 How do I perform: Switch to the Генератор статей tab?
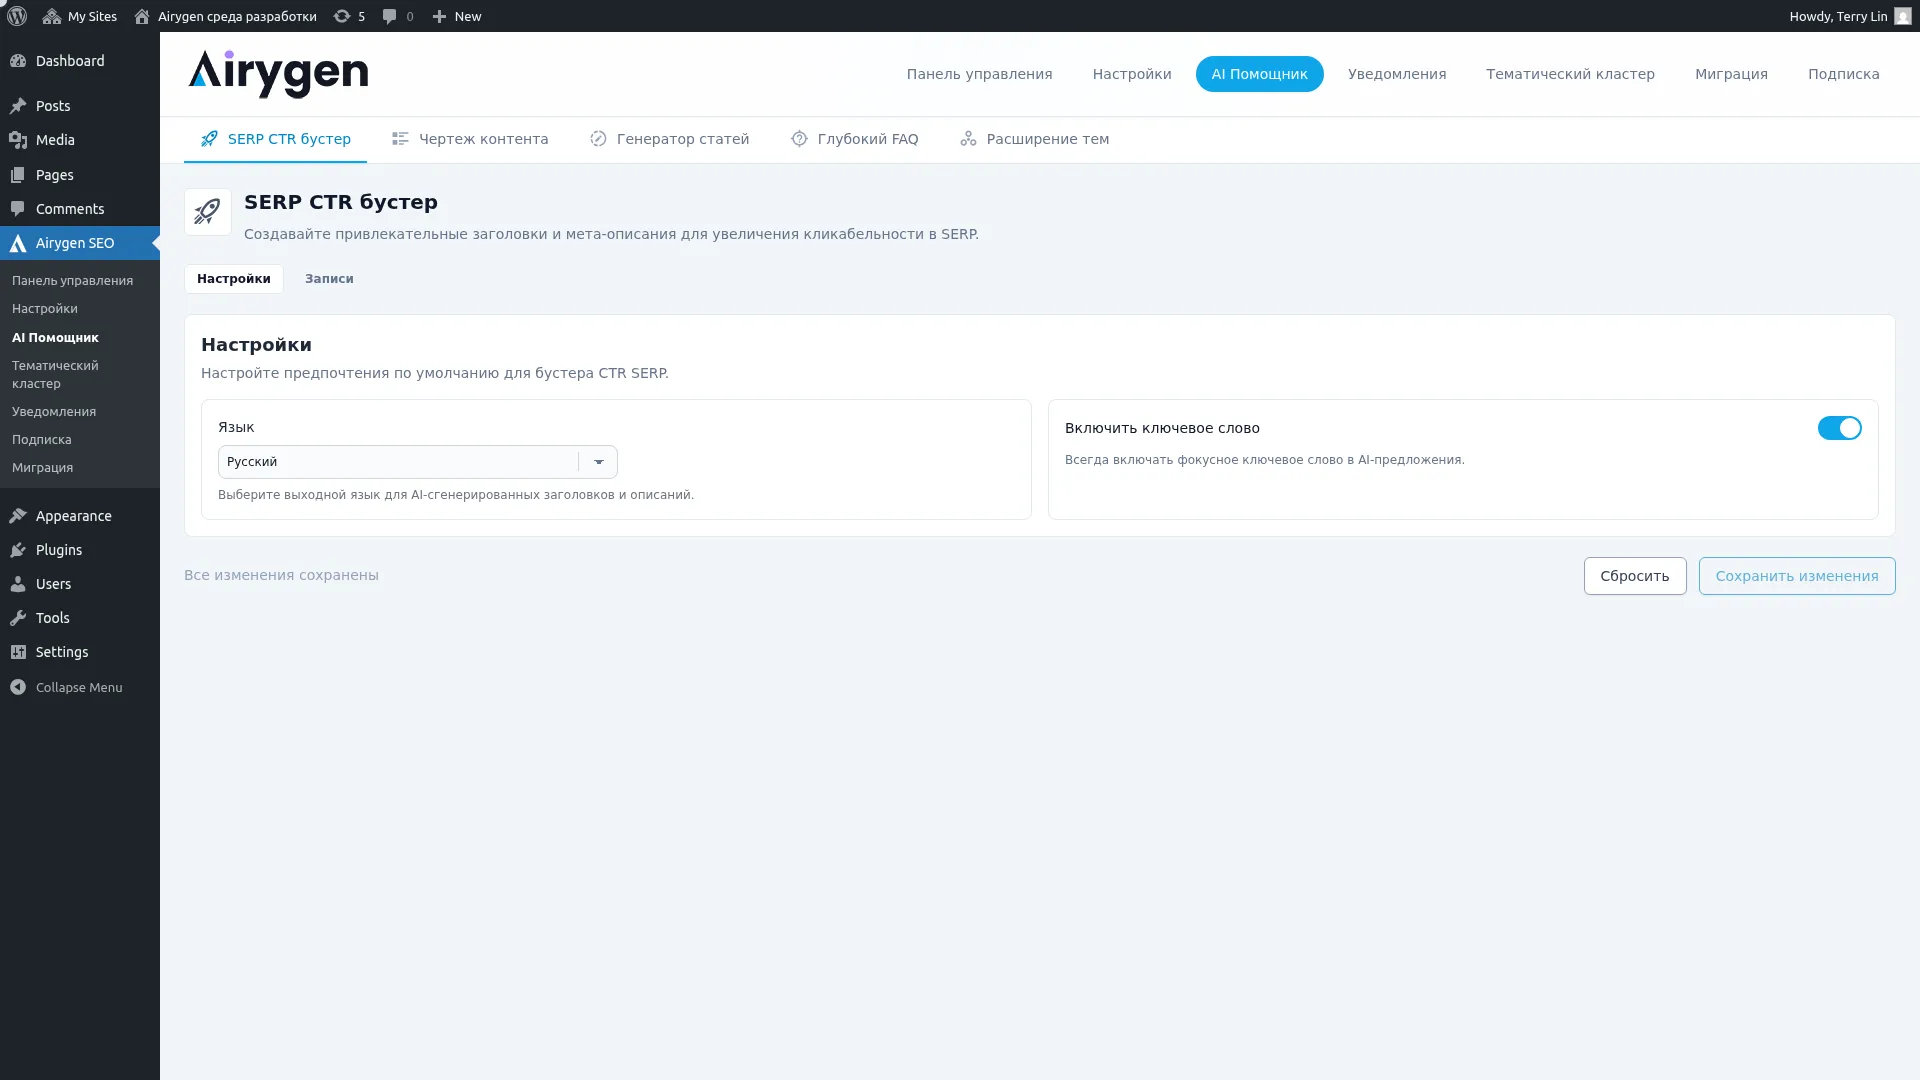point(669,139)
